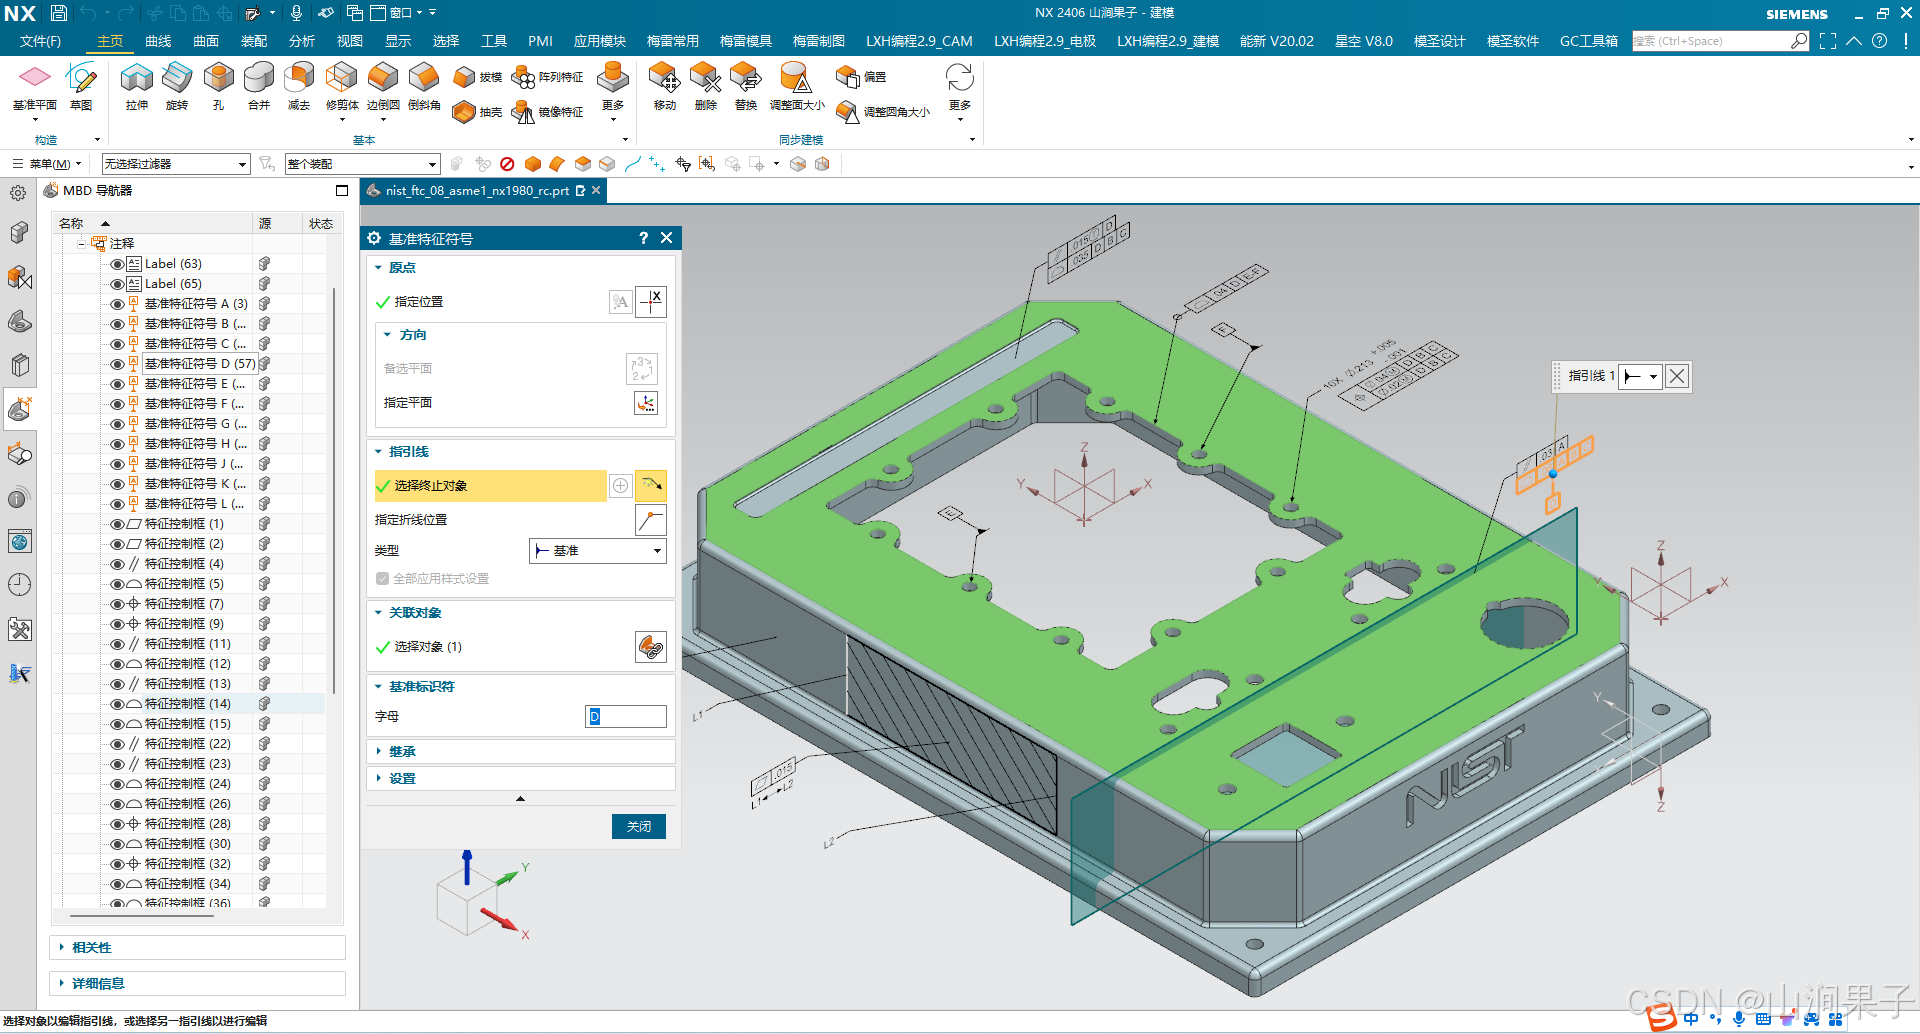This screenshot has width=1920, height=1034.
Task: Click 更多 in the 基本 group
Action: coord(613,90)
